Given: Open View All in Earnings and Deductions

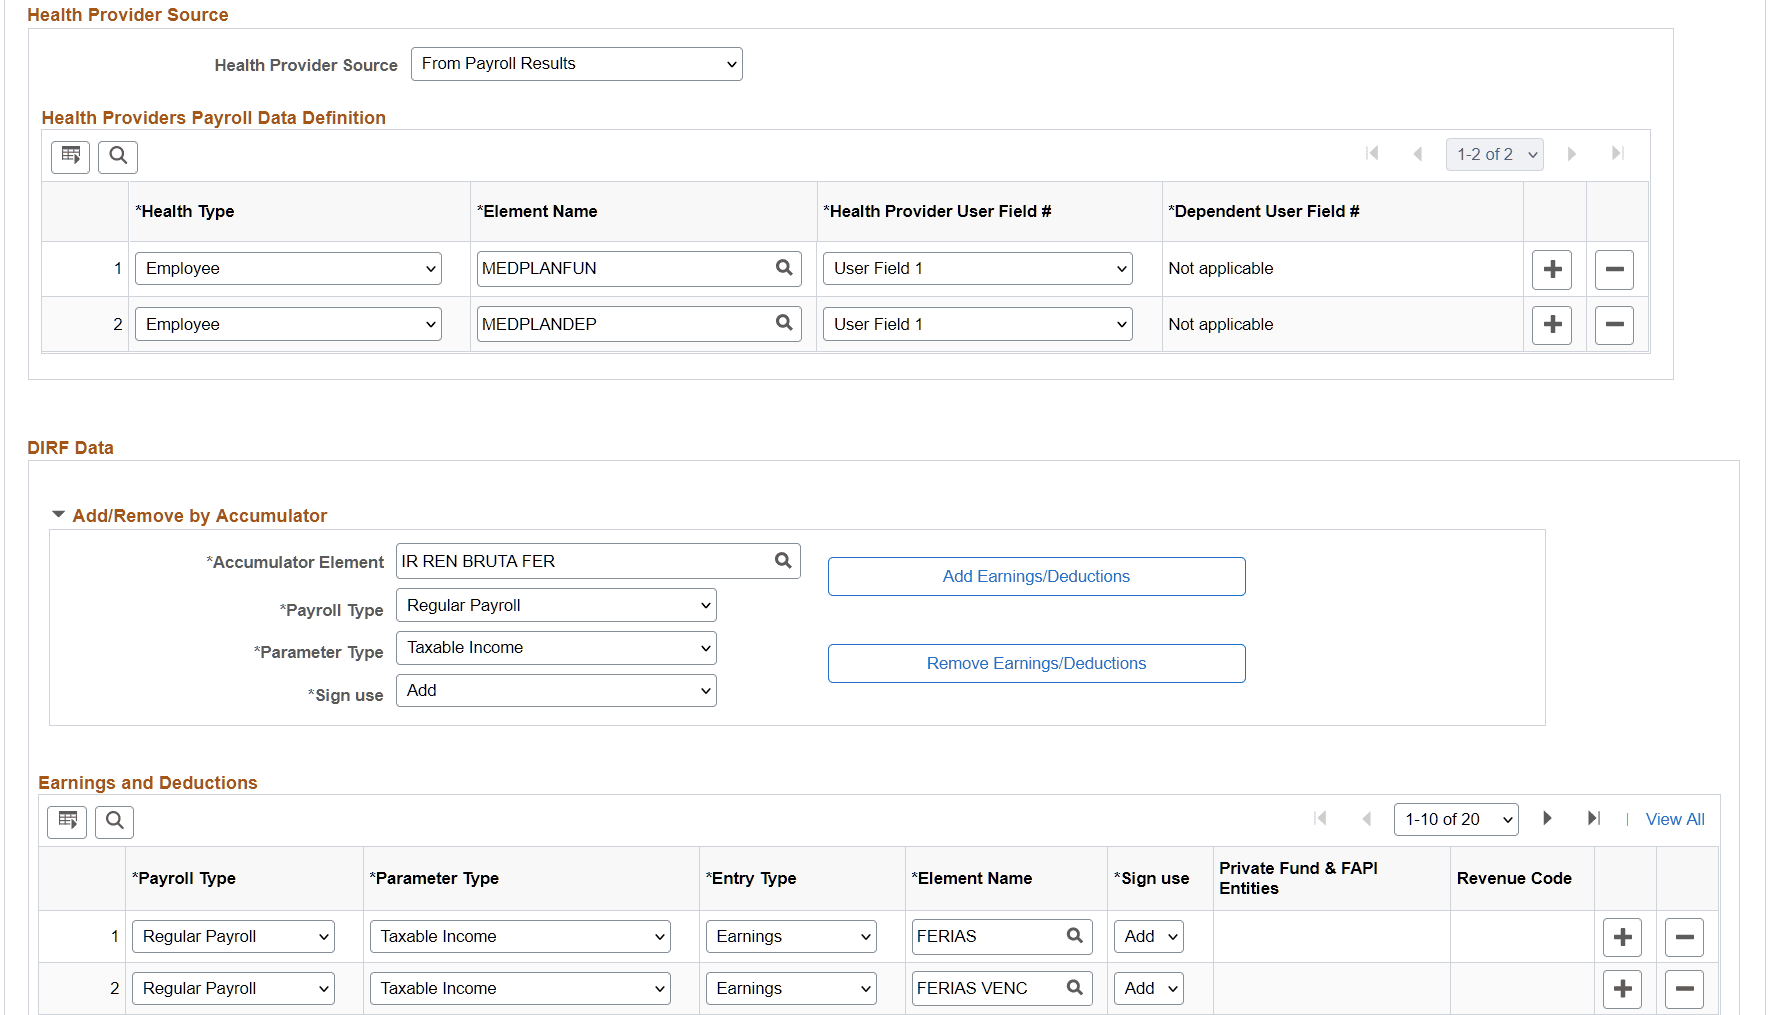Looking at the screenshot, I should pyautogui.click(x=1675, y=818).
